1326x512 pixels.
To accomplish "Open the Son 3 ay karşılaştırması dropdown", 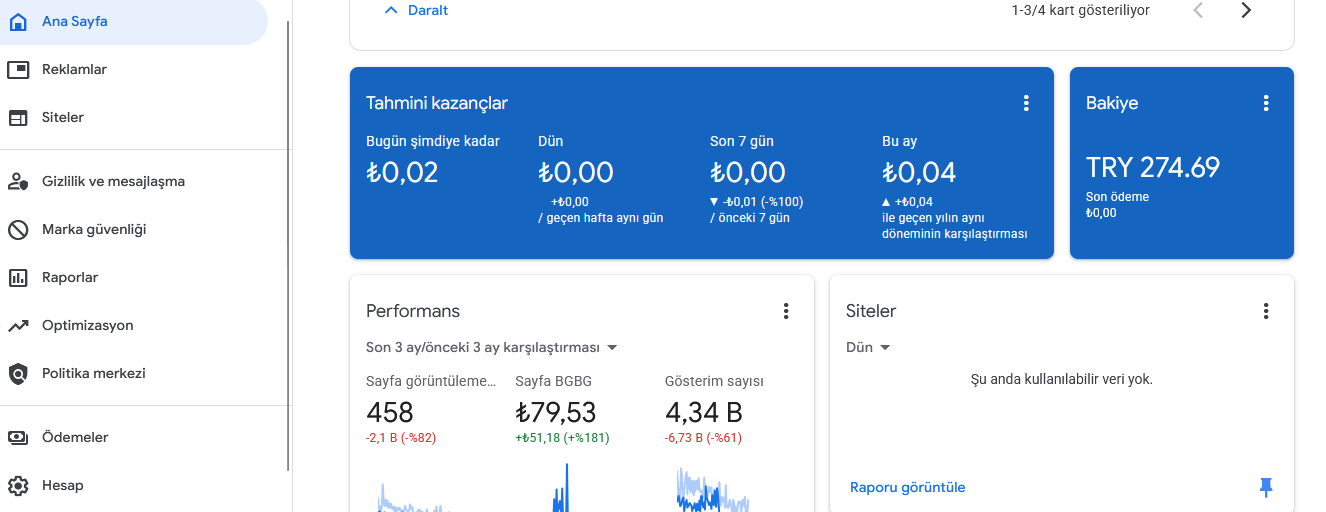I will tap(492, 347).
